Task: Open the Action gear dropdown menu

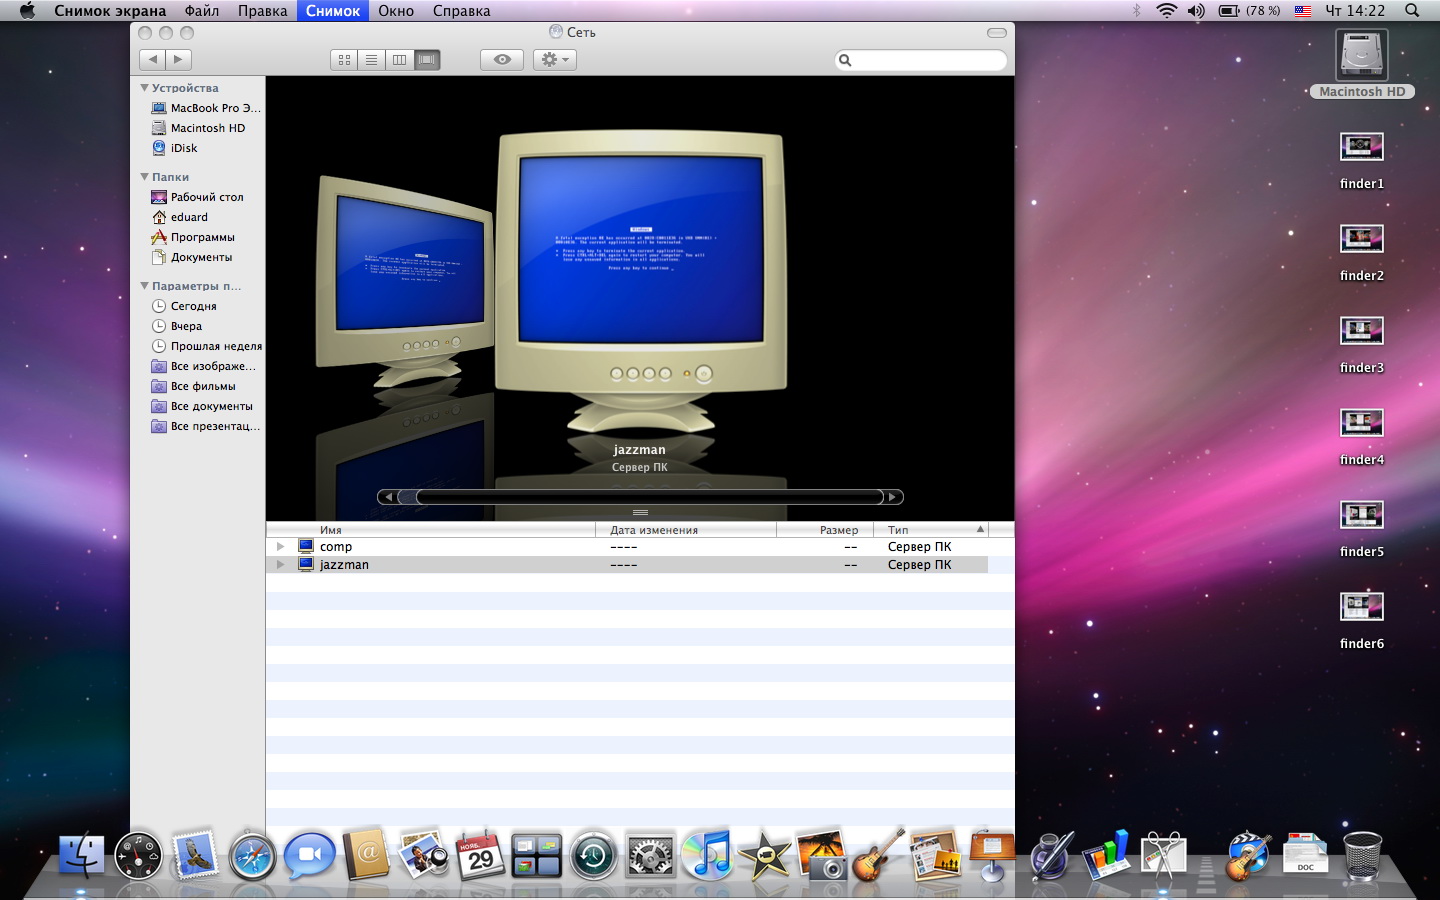Action: coord(554,60)
